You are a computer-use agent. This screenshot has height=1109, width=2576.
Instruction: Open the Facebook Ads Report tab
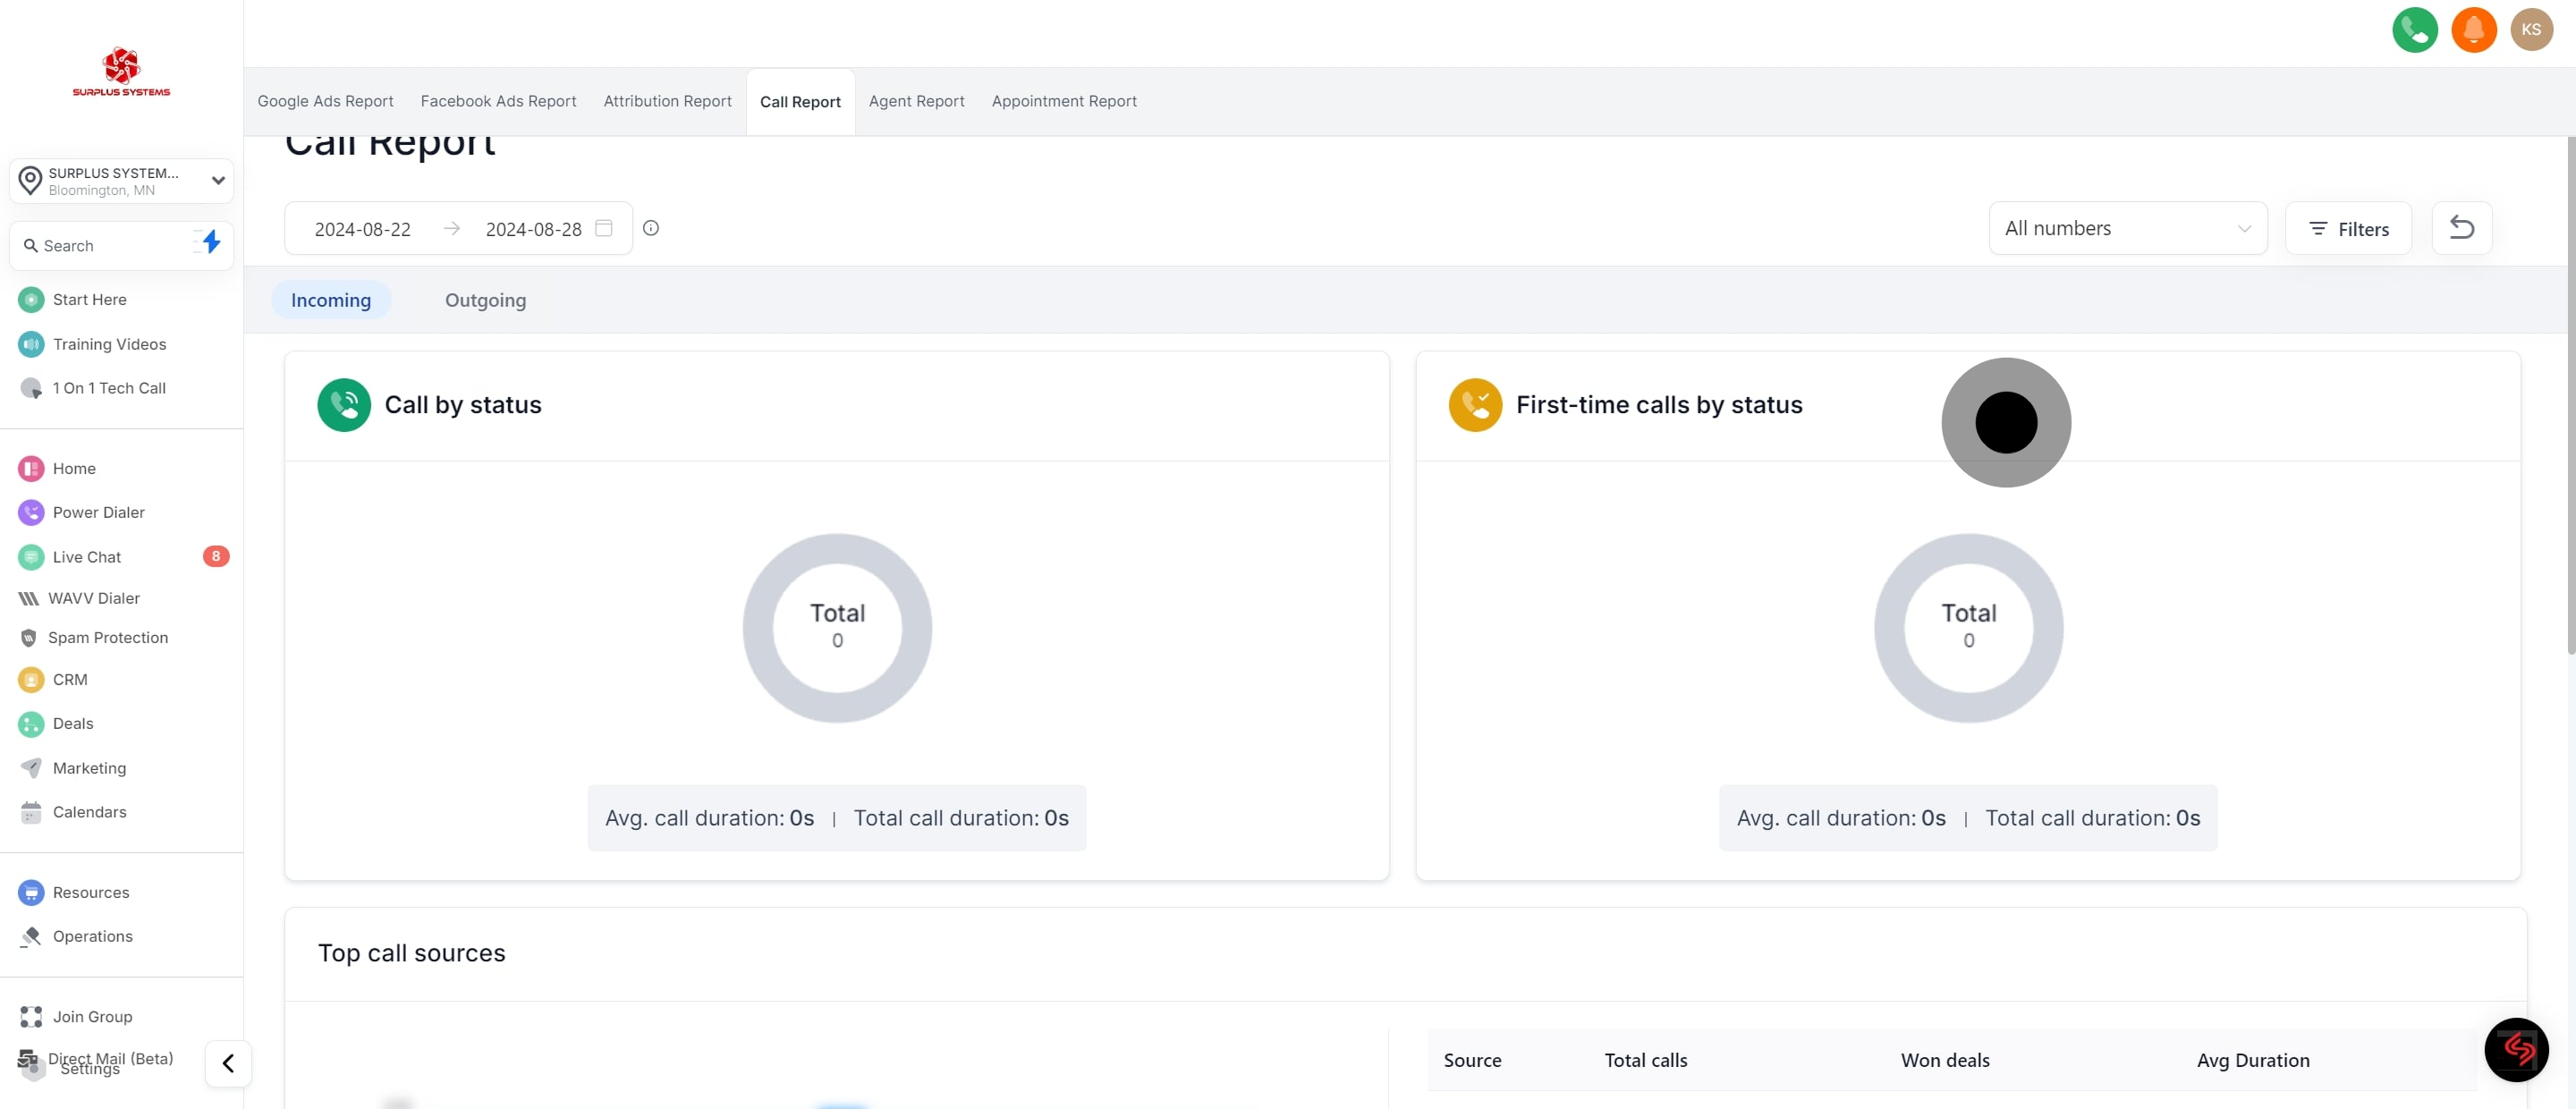pos(498,101)
